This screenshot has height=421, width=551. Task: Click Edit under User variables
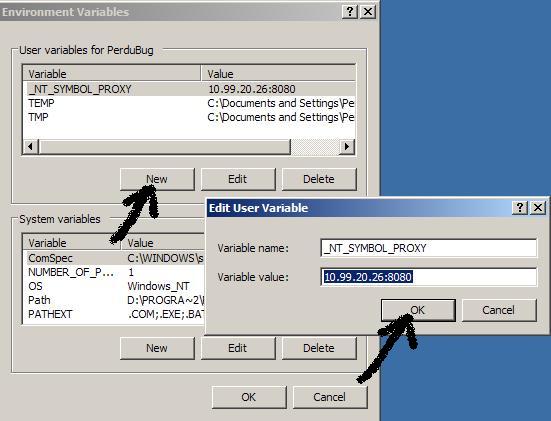(x=238, y=179)
